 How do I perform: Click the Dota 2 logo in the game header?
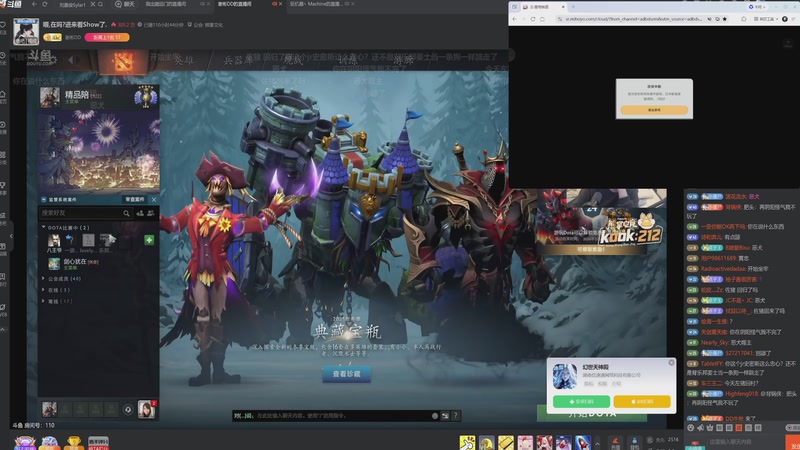122,62
